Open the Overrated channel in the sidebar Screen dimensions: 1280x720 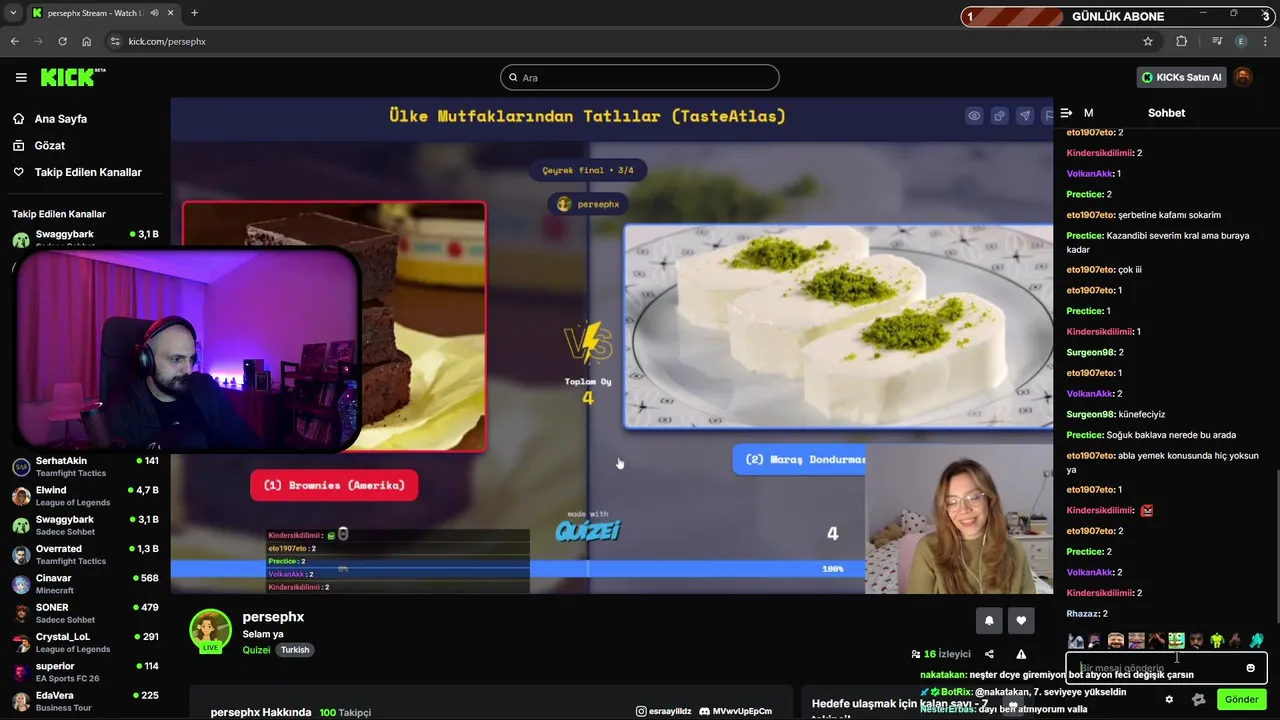(85, 555)
